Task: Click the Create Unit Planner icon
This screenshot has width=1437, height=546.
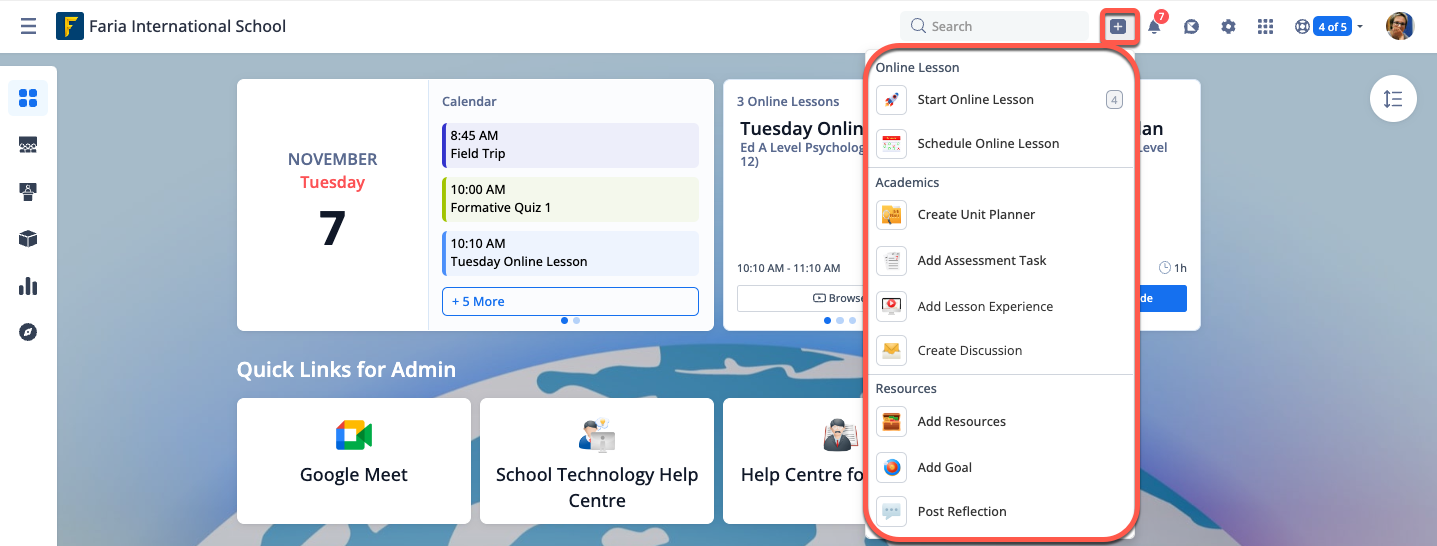Action: (x=891, y=215)
